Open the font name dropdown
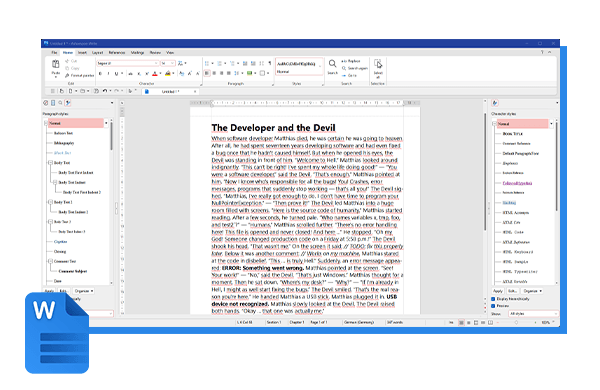Screen dimensions: 600x390 click(156, 63)
